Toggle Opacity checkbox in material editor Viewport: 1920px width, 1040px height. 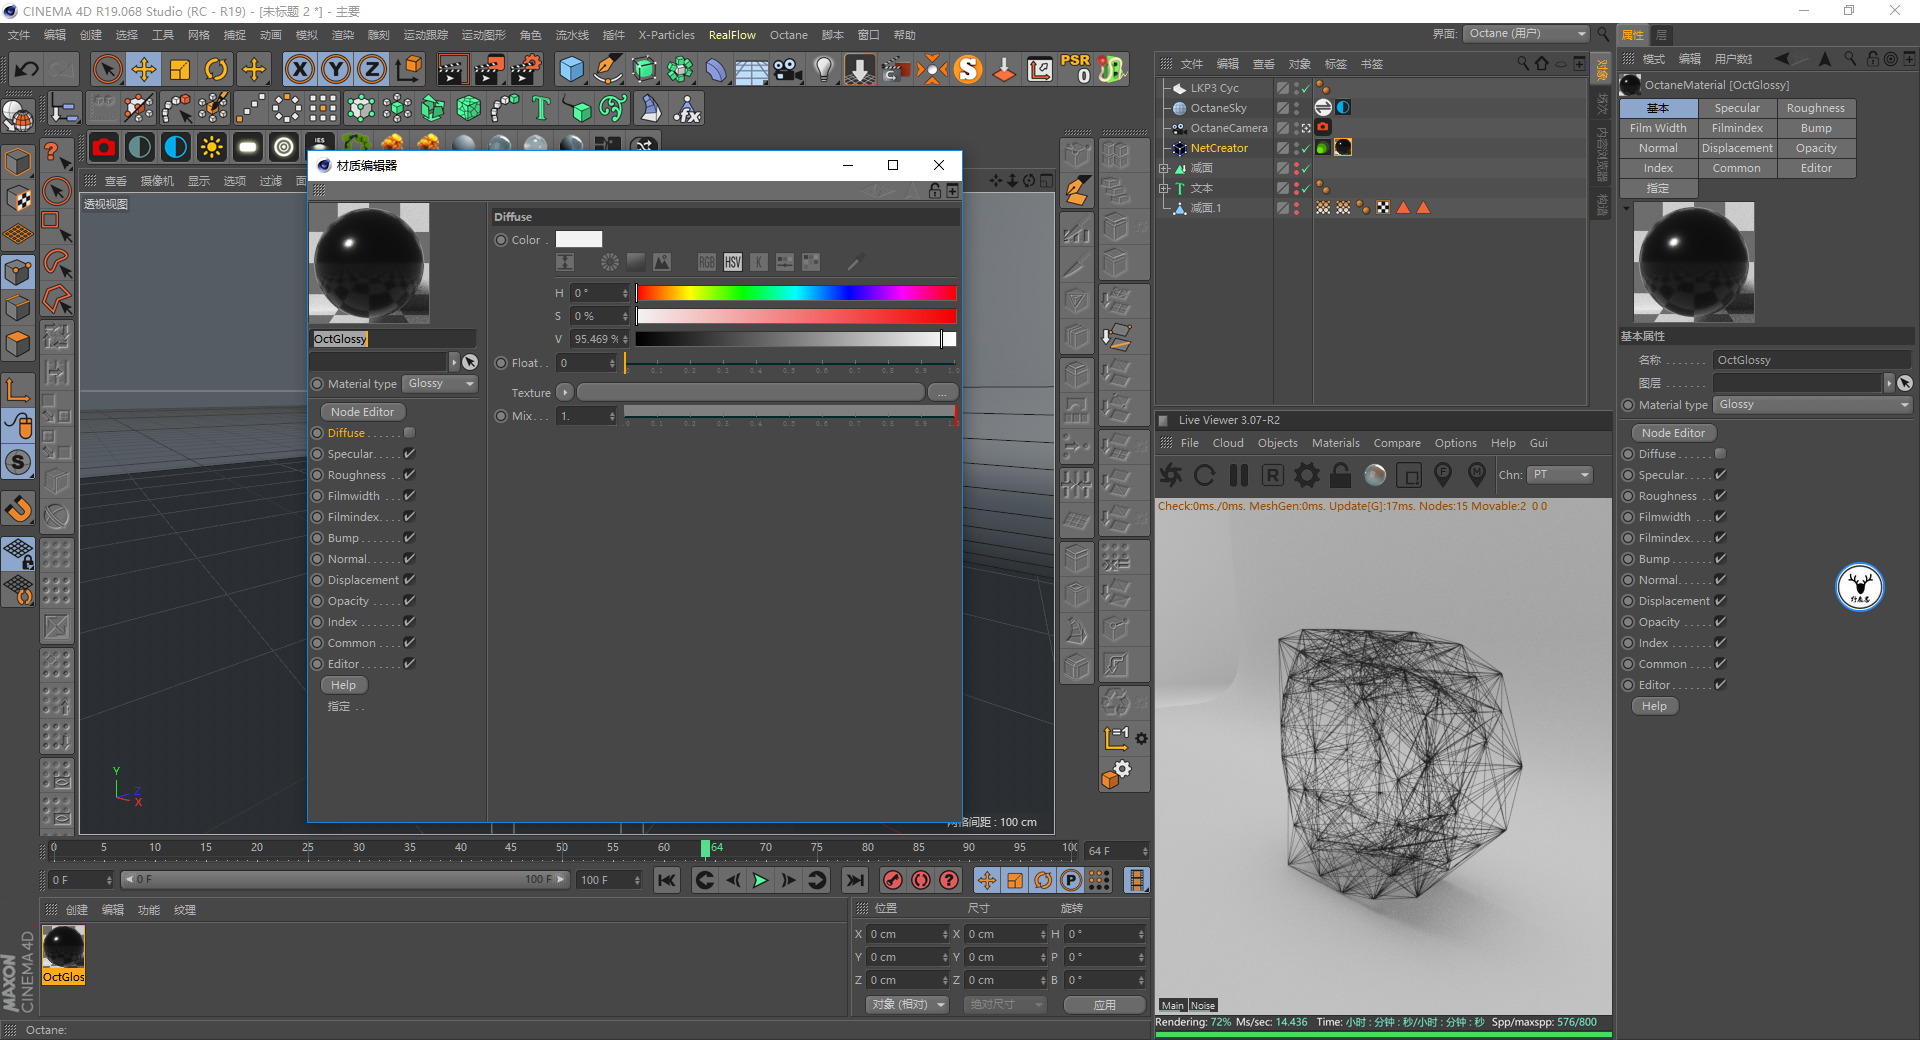pos(409,601)
